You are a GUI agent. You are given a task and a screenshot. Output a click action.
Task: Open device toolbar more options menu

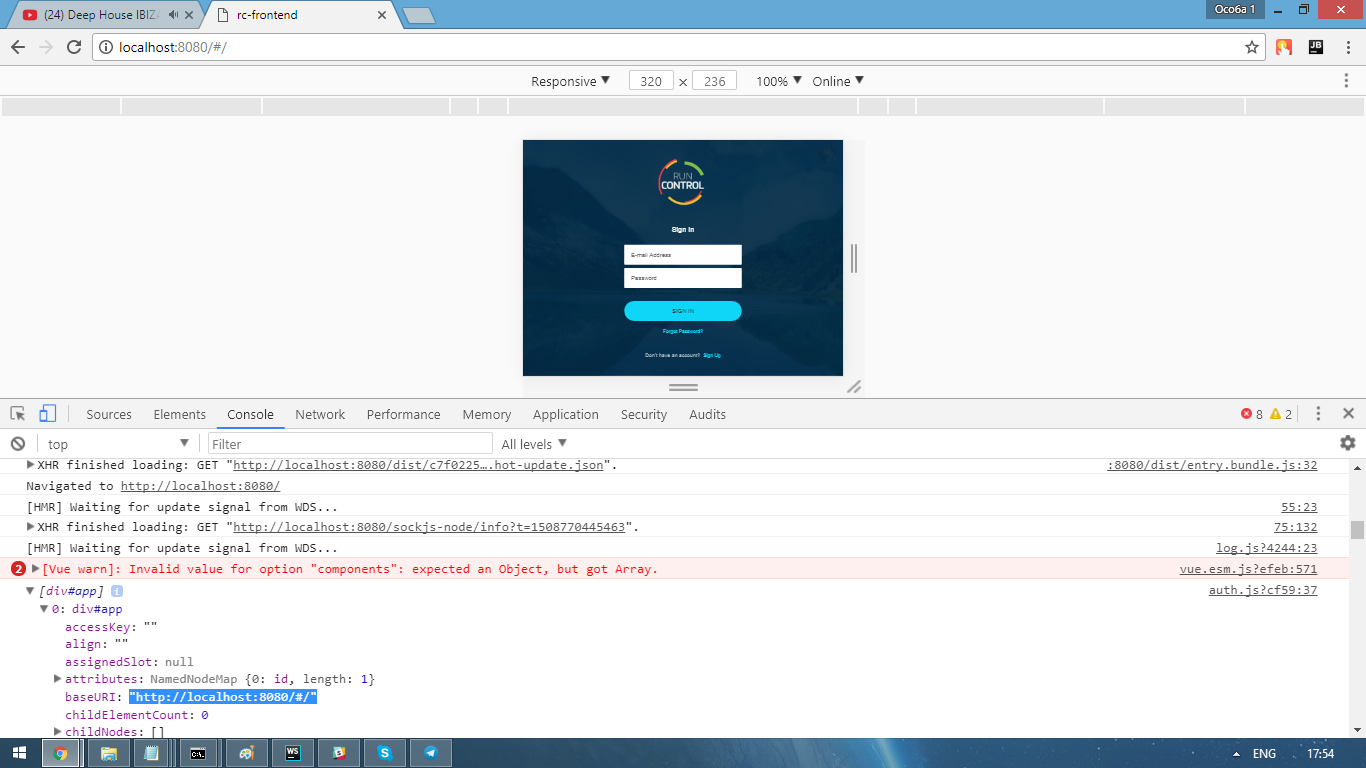point(1346,81)
